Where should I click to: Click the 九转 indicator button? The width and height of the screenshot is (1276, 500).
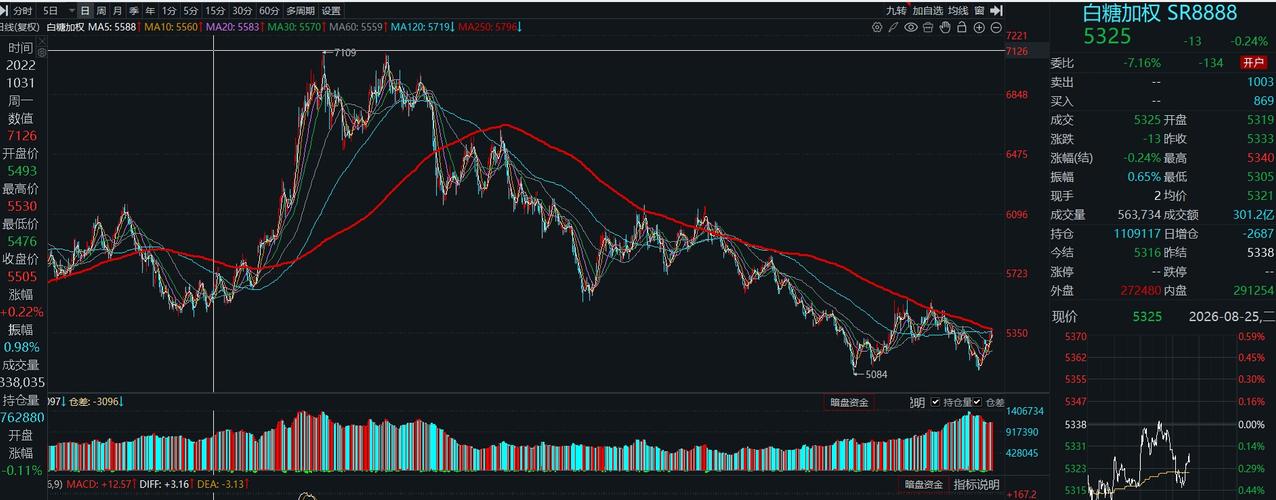pyautogui.click(x=896, y=10)
